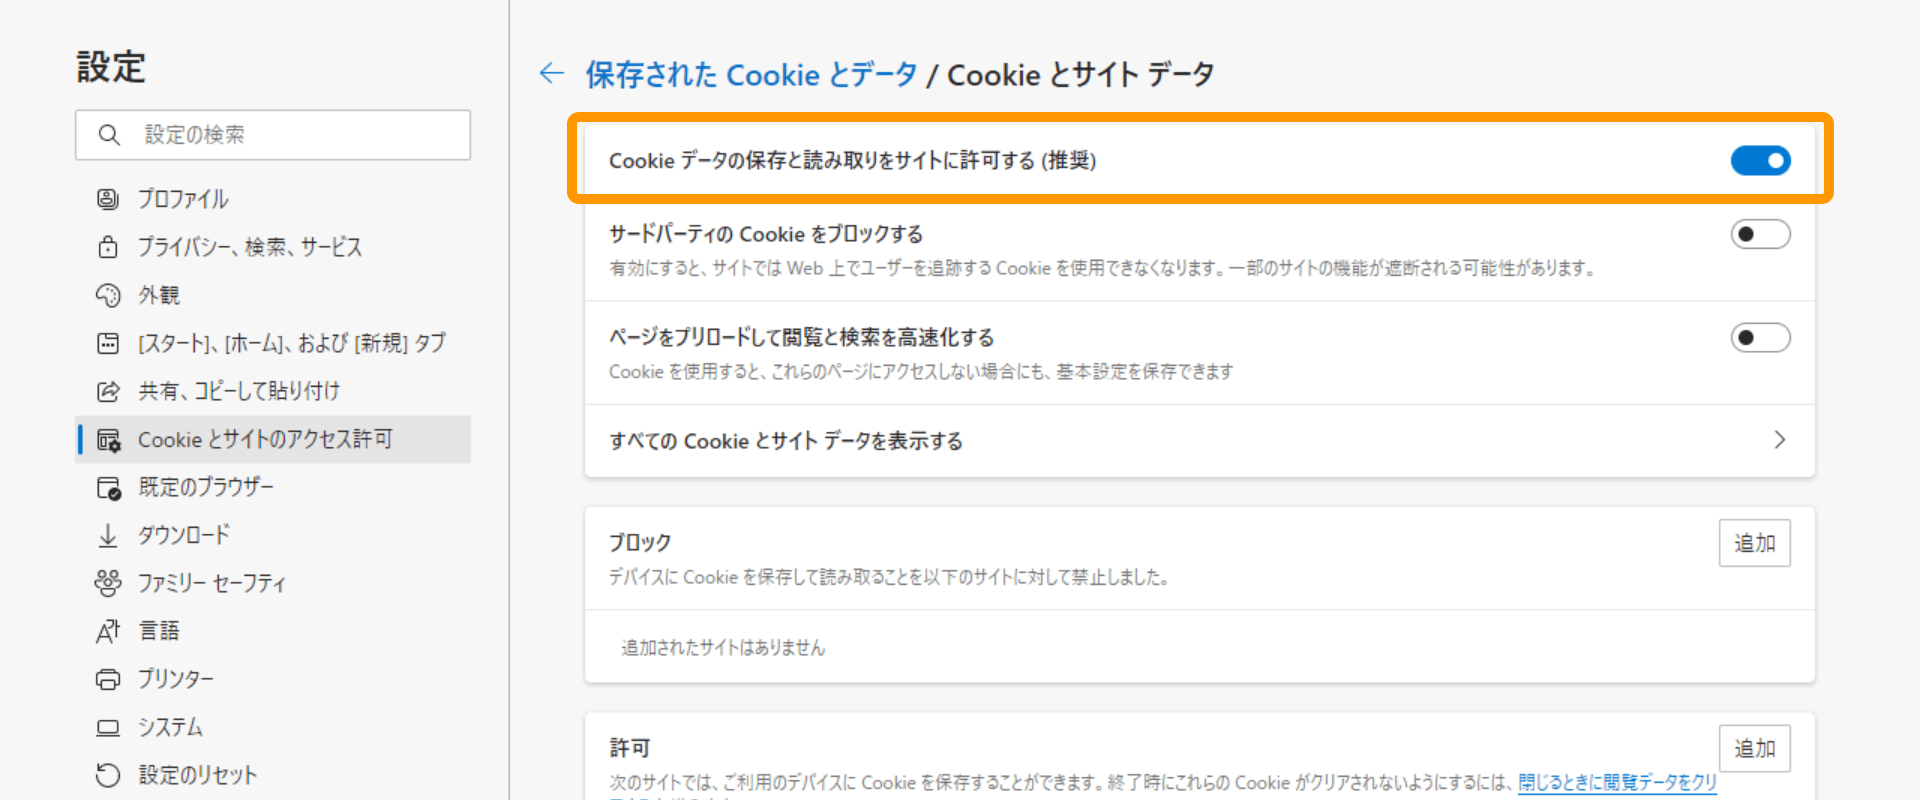Open the ダウンロード settings page
The width and height of the screenshot is (1920, 800).
185,535
